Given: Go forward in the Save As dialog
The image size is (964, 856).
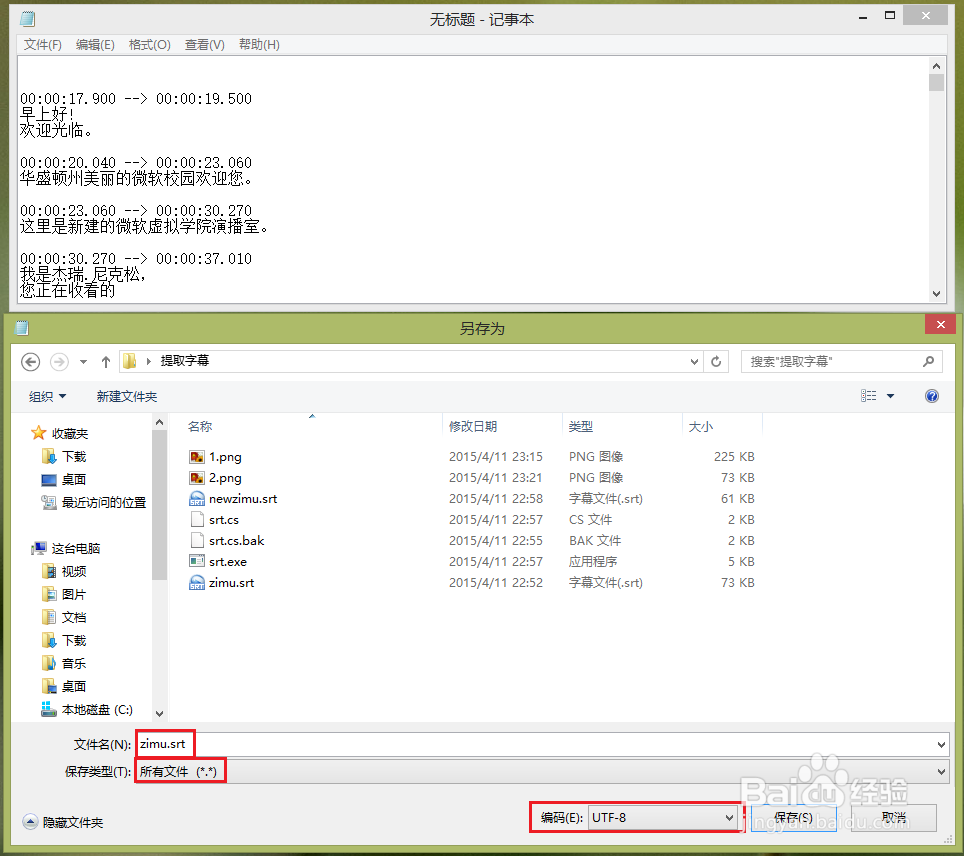Looking at the screenshot, I should tap(59, 362).
